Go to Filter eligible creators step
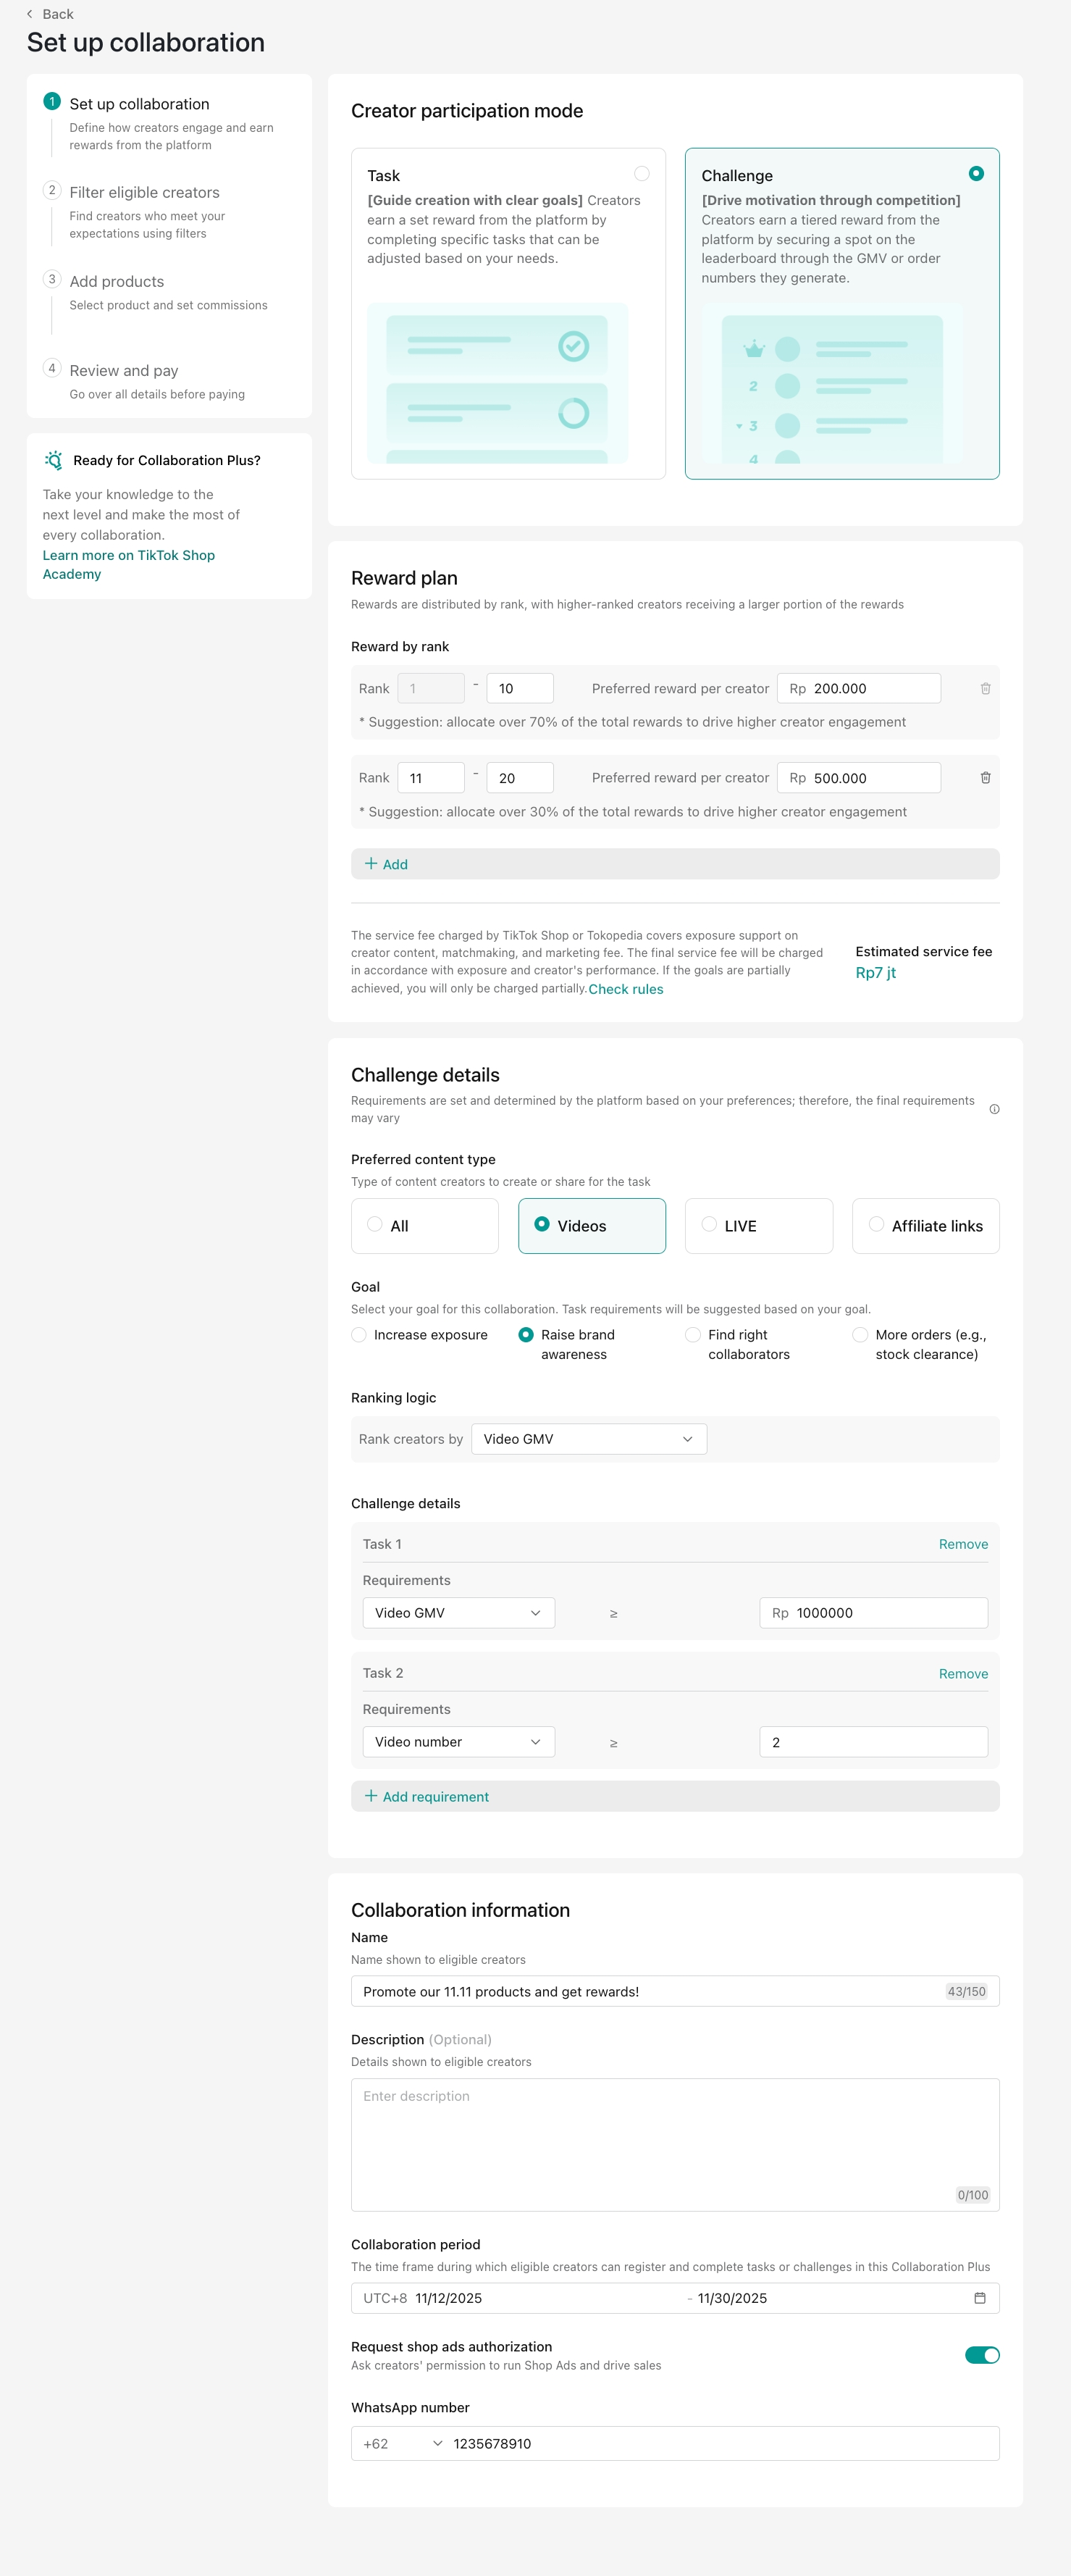Screen dimensions: 1071x2576 (x=144, y=193)
